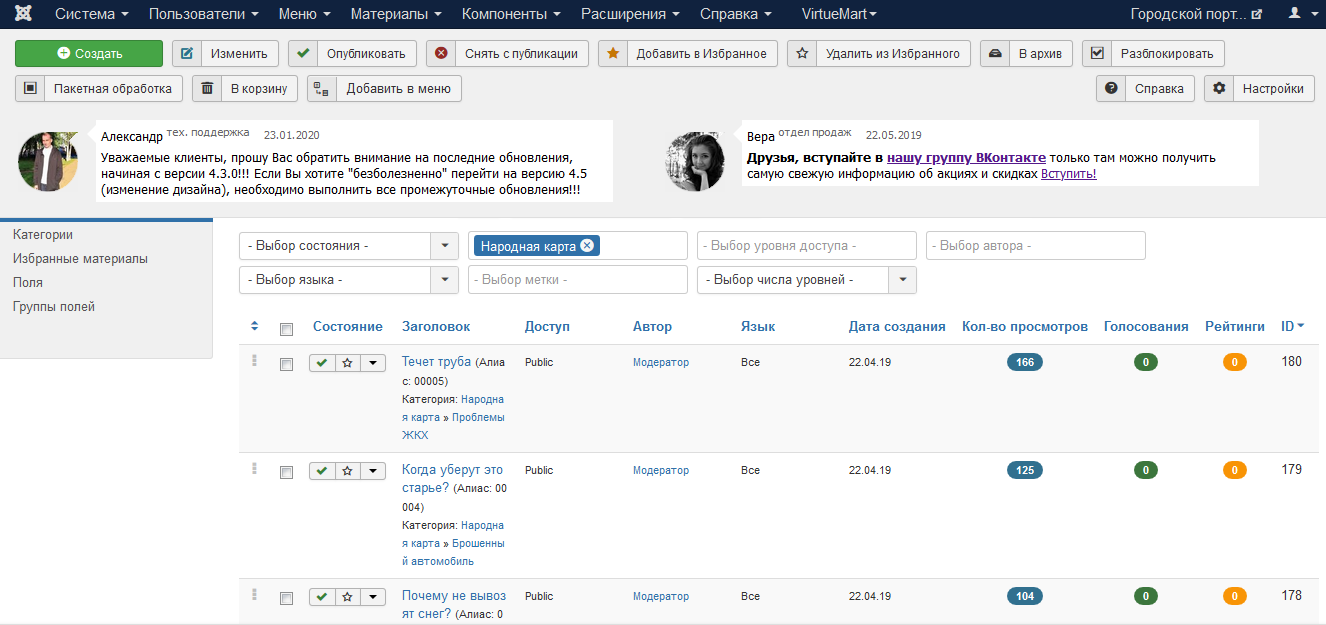Screen dimensions: 1326x625
Task: Click Александр's avatar photo
Action: pyautogui.click(x=48, y=162)
